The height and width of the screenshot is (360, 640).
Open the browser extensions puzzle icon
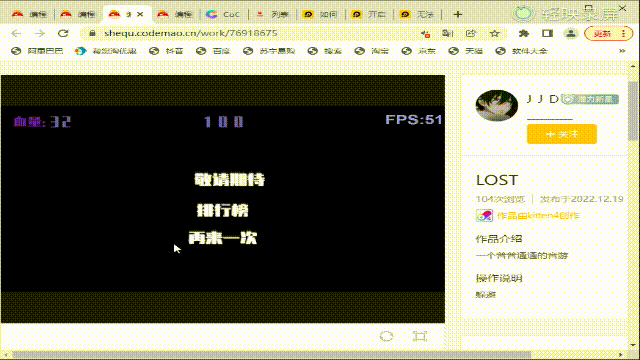pos(524,33)
